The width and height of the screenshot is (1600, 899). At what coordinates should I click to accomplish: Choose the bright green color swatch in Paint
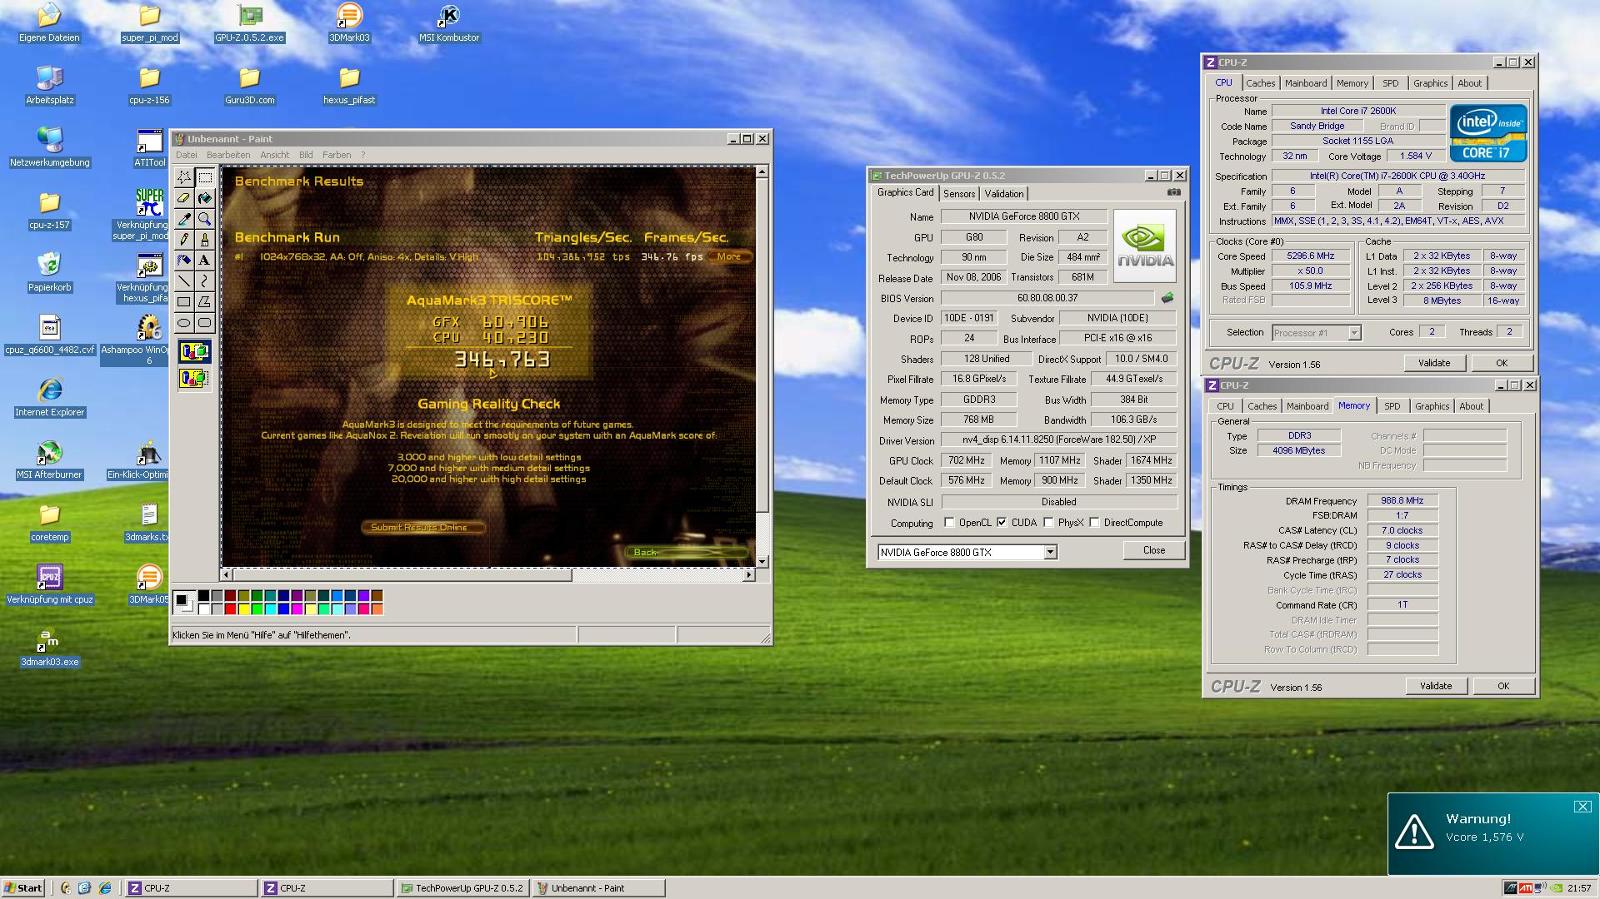[x=257, y=608]
